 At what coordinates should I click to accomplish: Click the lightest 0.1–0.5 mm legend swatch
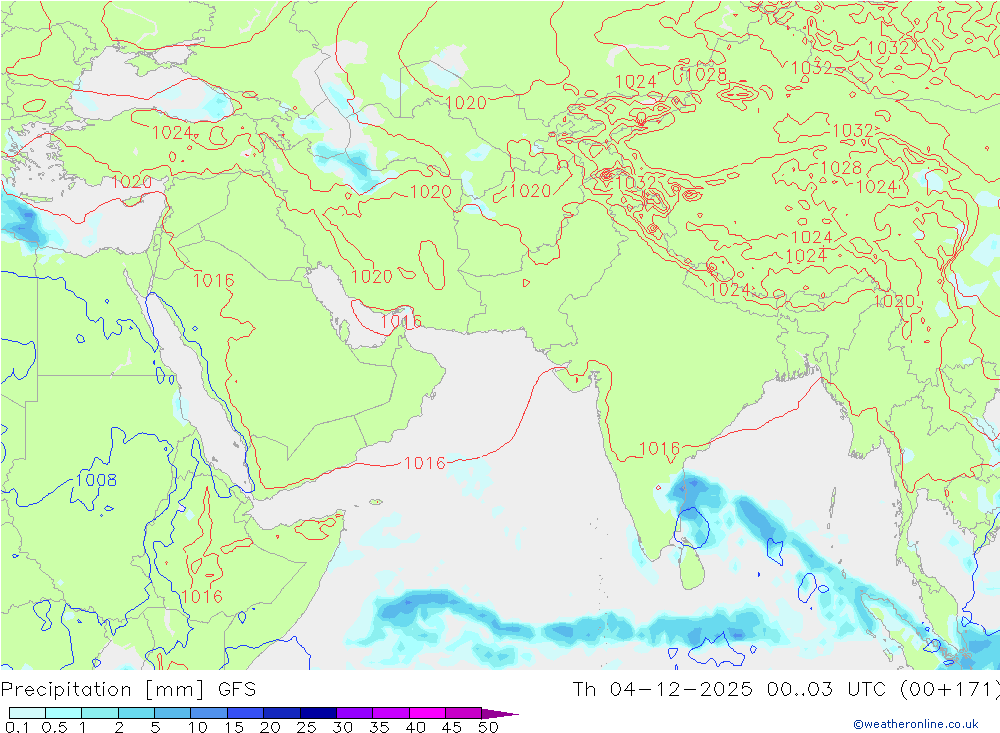point(27,713)
